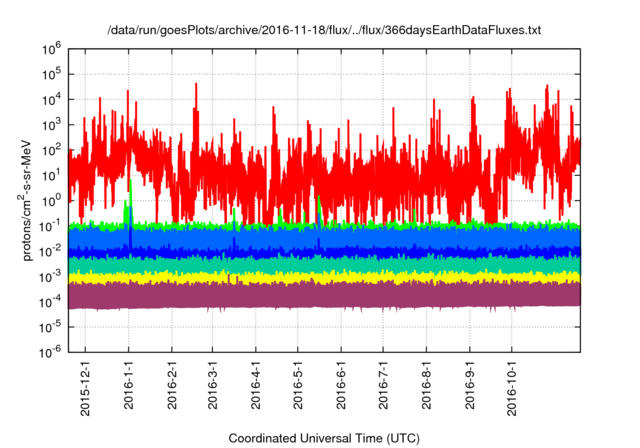This screenshot has height=448, width=640.
Task: Click the 2016-3-1 date tick label
Action: point(213,385)
